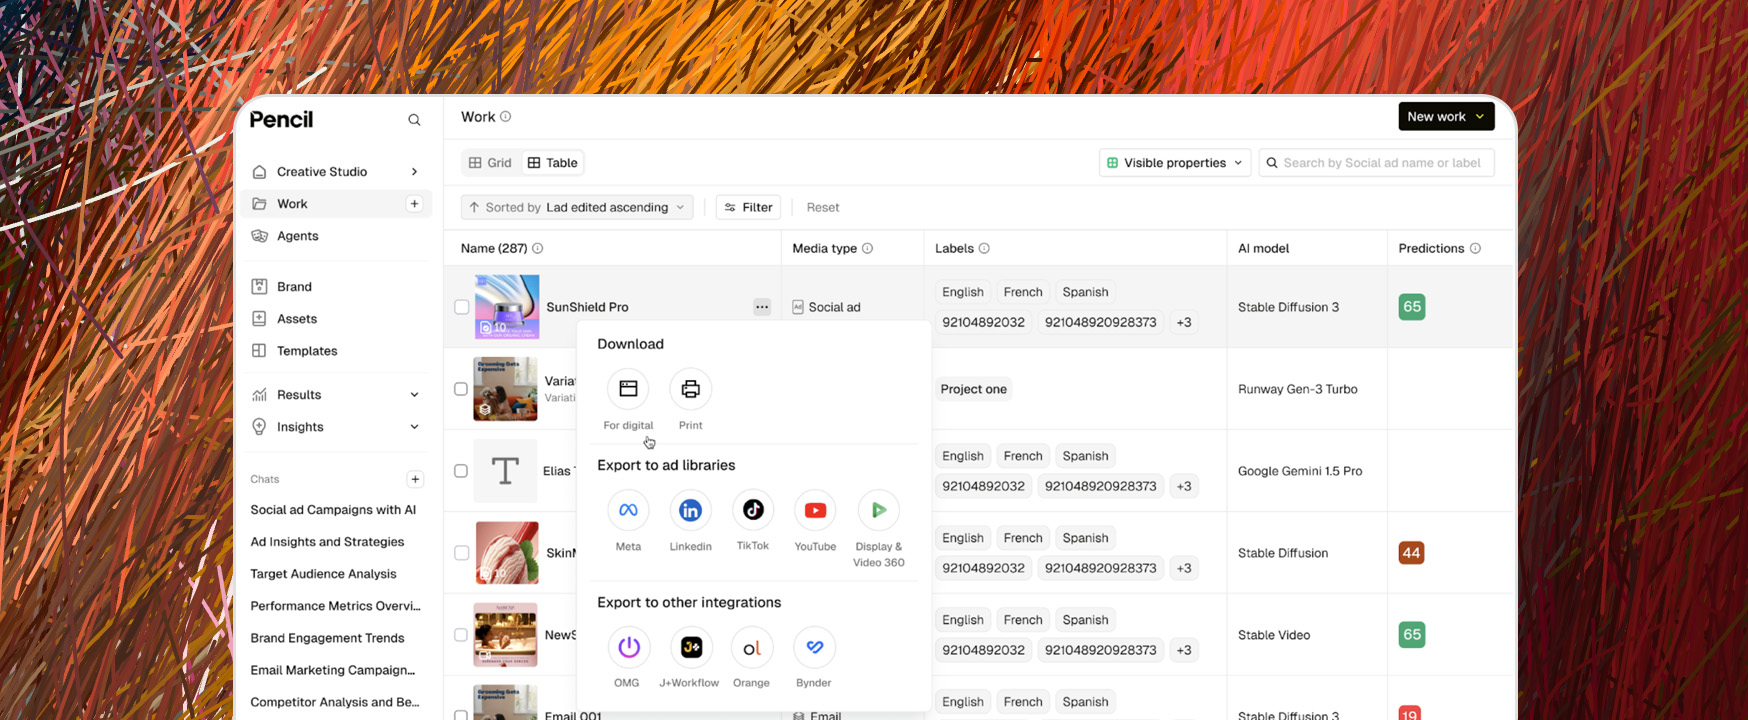Tick checkbox for row scoring 44
This screenshot has height=720, width=1748.
(461, 553)
